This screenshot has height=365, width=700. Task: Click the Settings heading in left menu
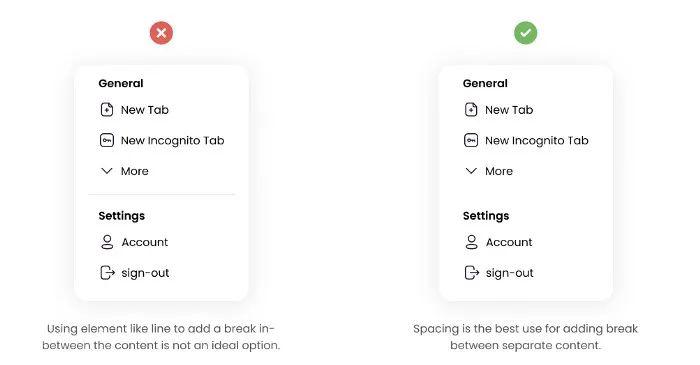pos(122,216)
